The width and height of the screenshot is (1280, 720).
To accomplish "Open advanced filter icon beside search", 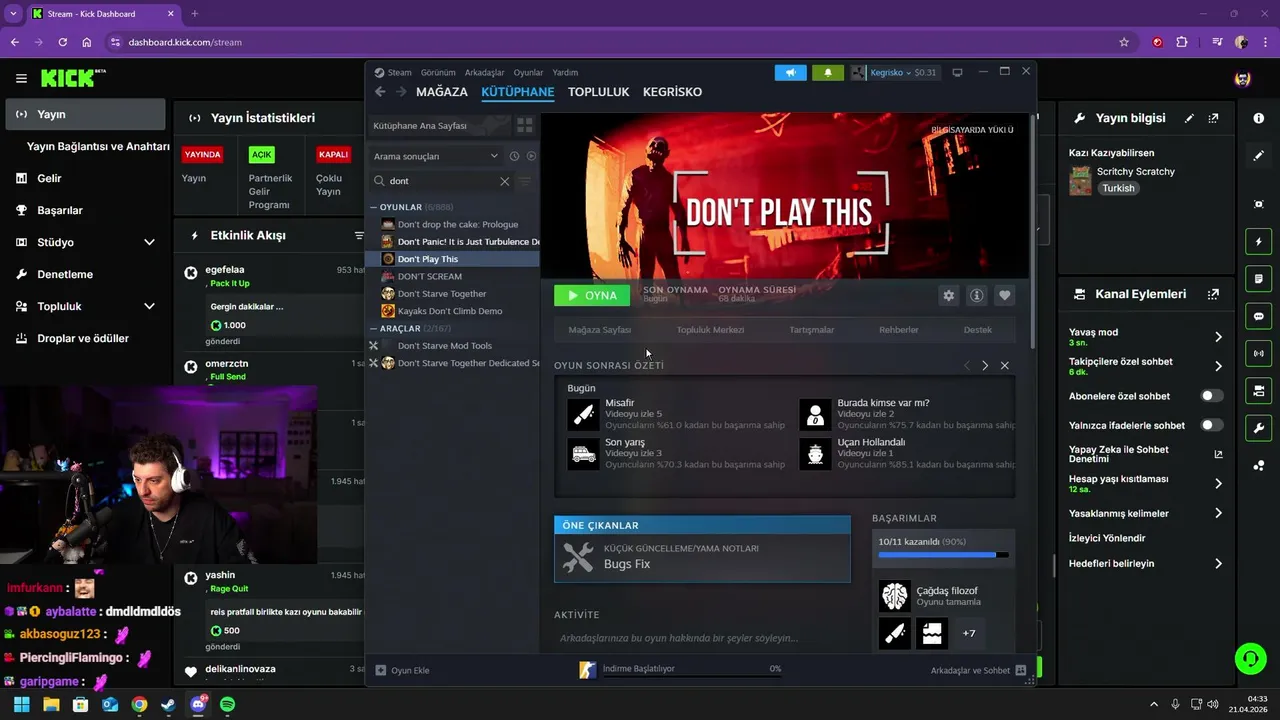I will (524, 181).
